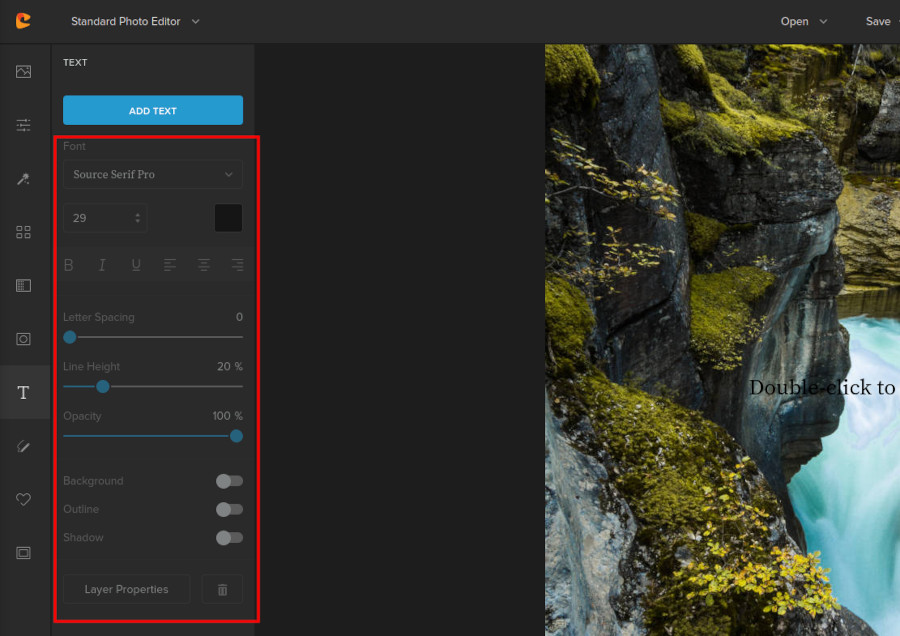The height and width of the screenshot is (636, 900).
Task: Select the Edit panel icon
Action: pos(24,71)
